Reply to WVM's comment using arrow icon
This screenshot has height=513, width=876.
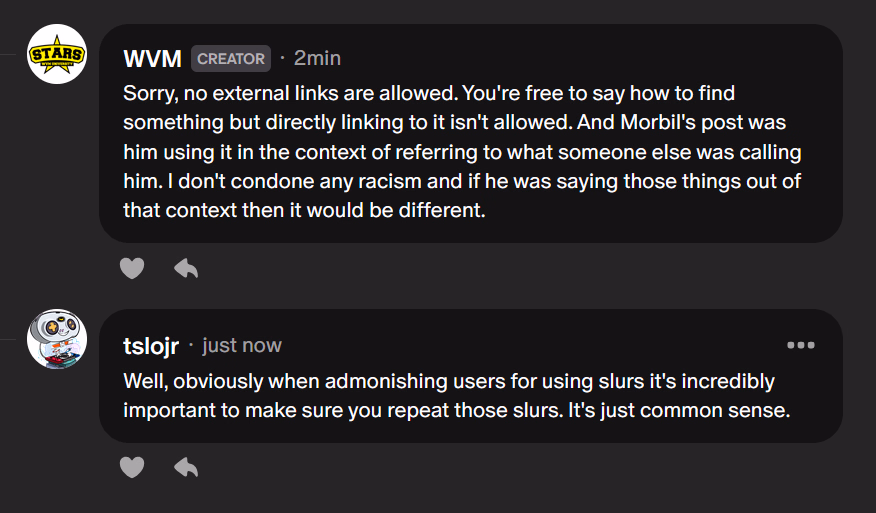pyautogui.click(x=186, y=268)
